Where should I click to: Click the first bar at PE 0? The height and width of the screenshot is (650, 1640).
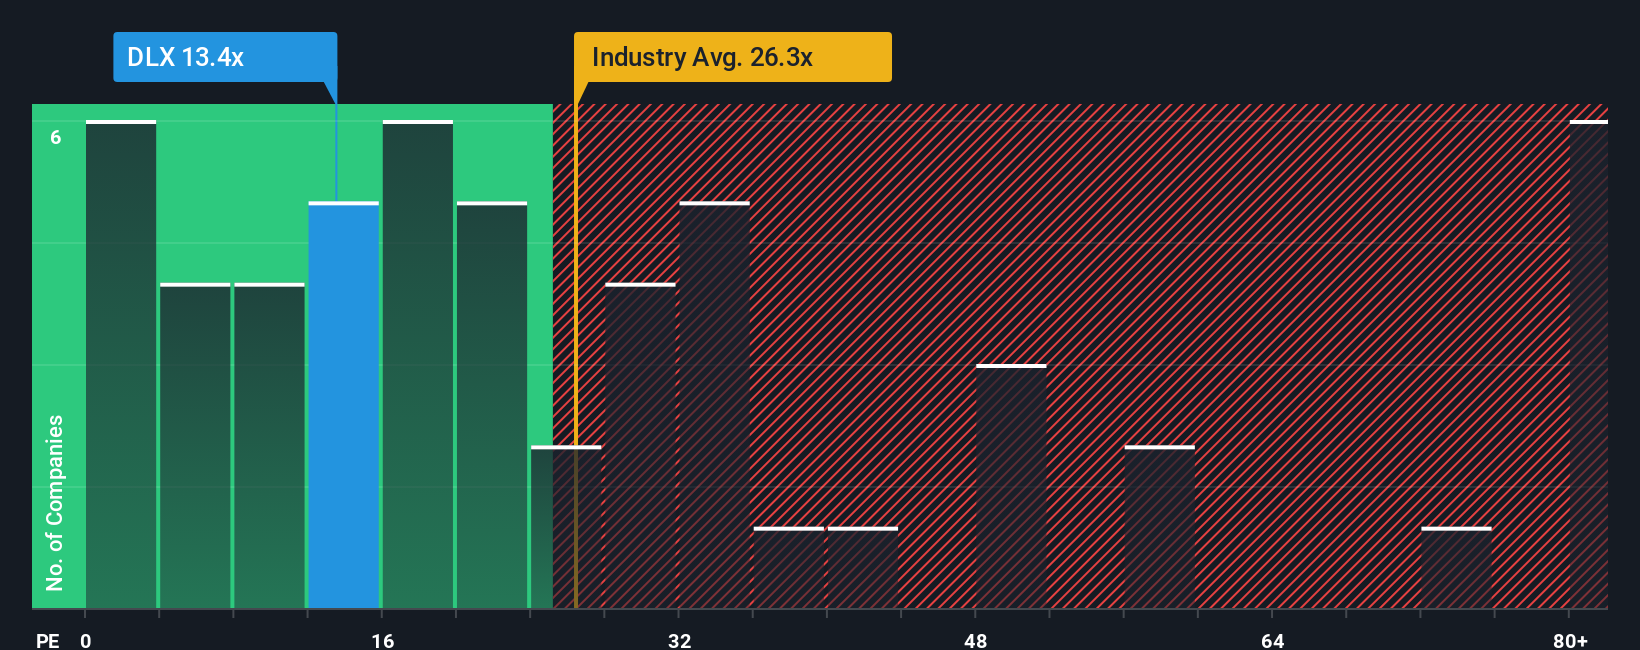point(121,364)
